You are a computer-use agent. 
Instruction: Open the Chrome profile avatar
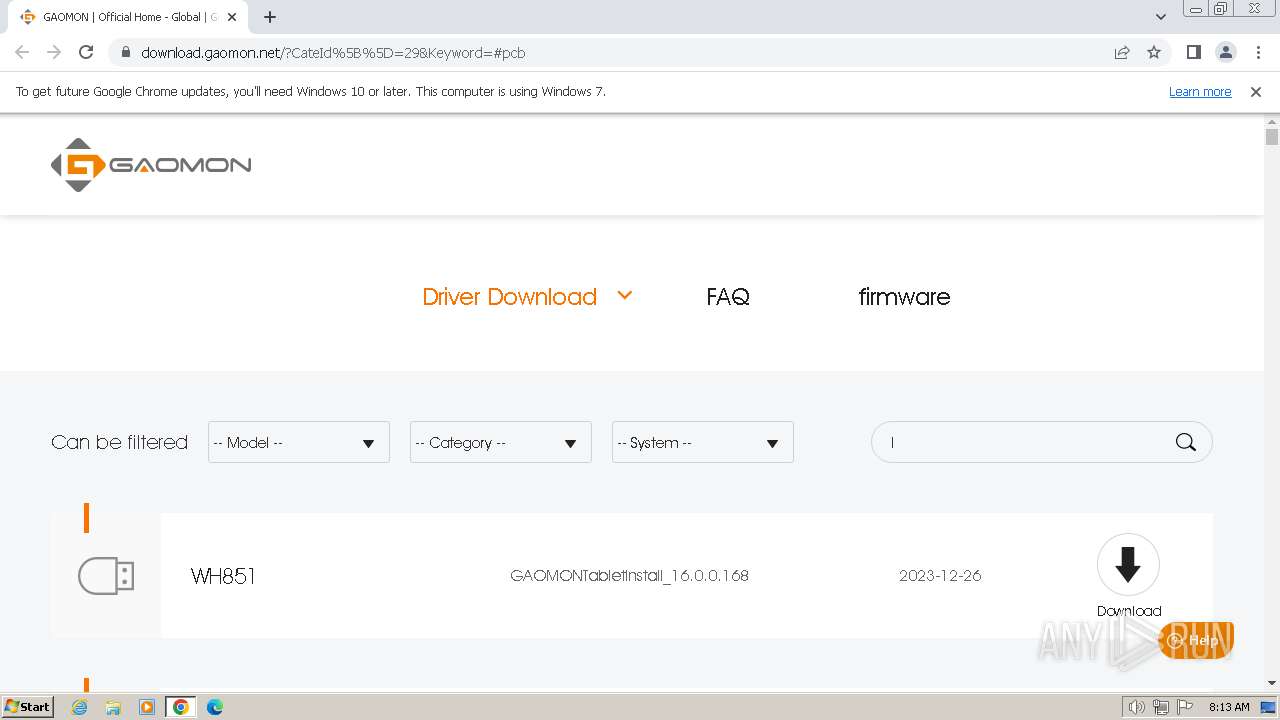(x=1226, y=52)
